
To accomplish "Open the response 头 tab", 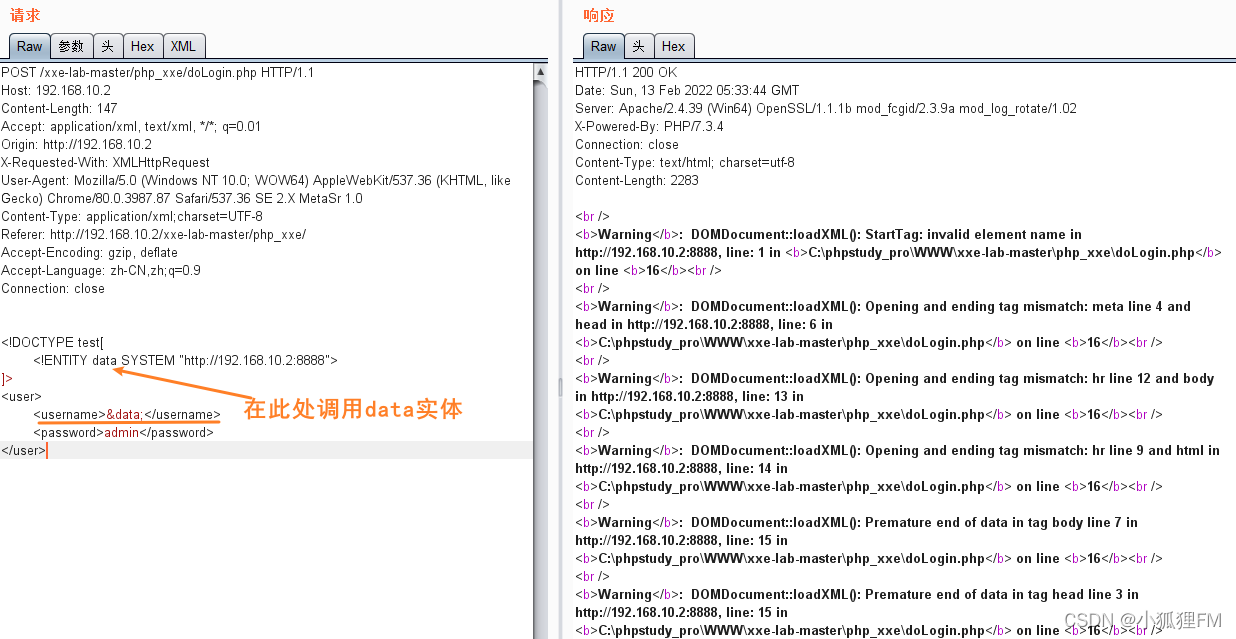I will [x=639, y=46].
